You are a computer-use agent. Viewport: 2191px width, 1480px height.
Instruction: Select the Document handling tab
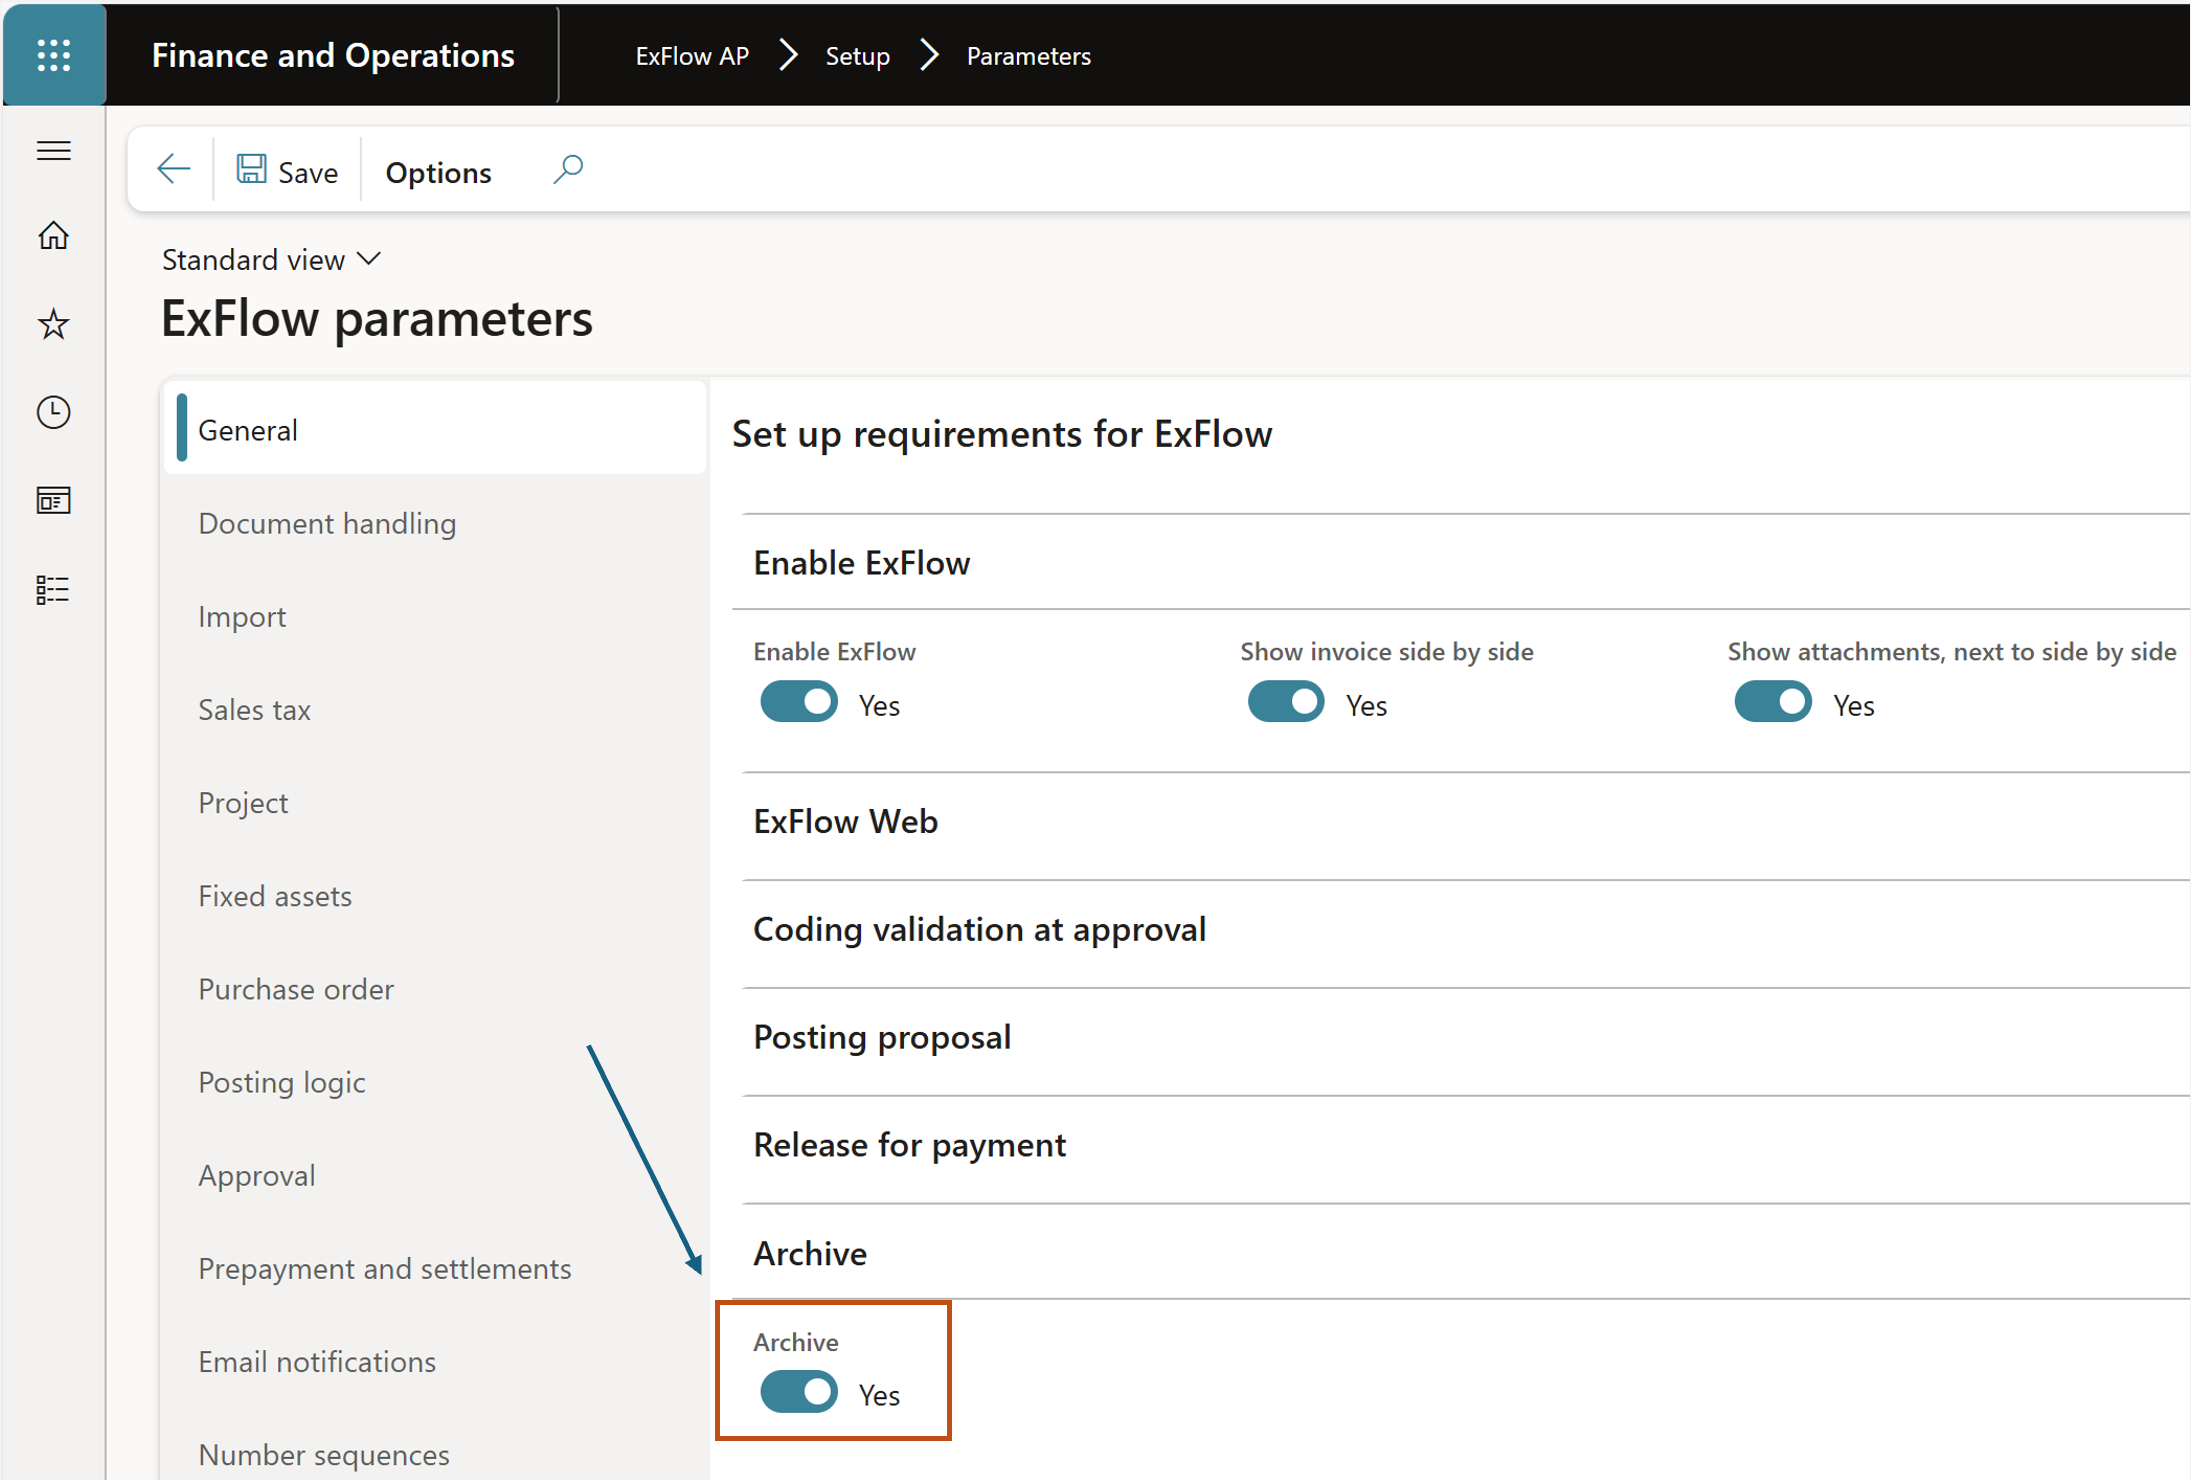click(x=436, y=523)
